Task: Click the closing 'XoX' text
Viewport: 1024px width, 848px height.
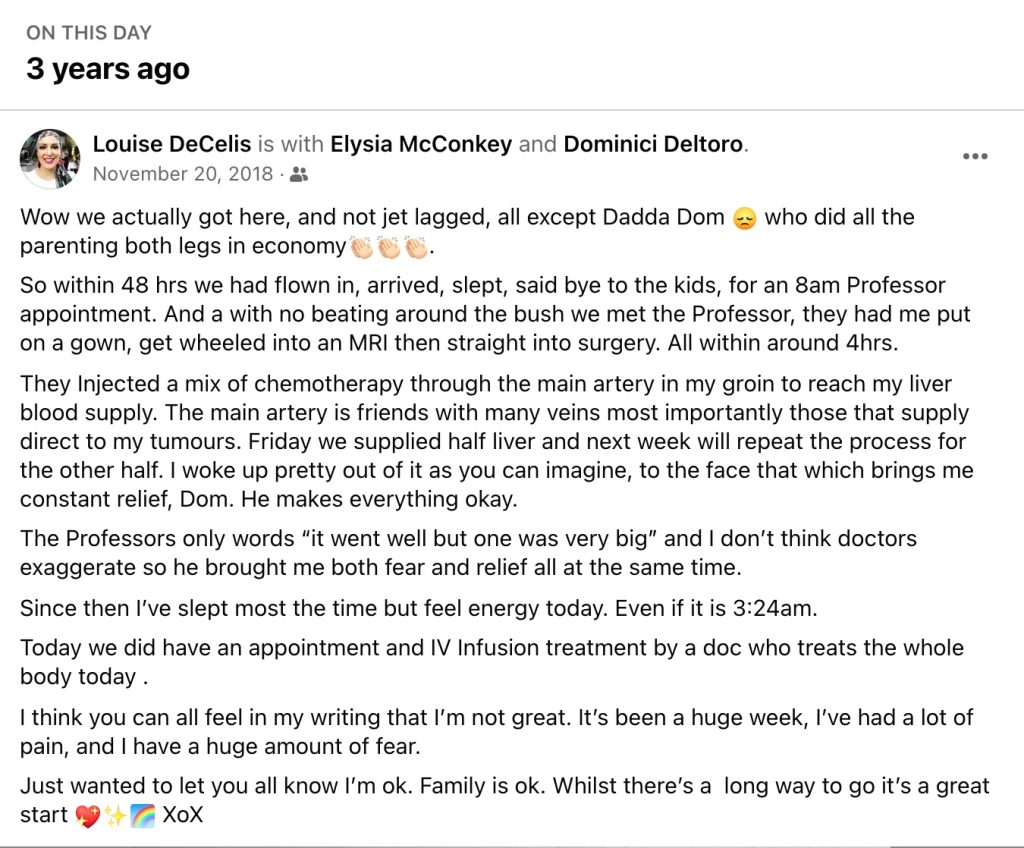Action: (183, 815)
